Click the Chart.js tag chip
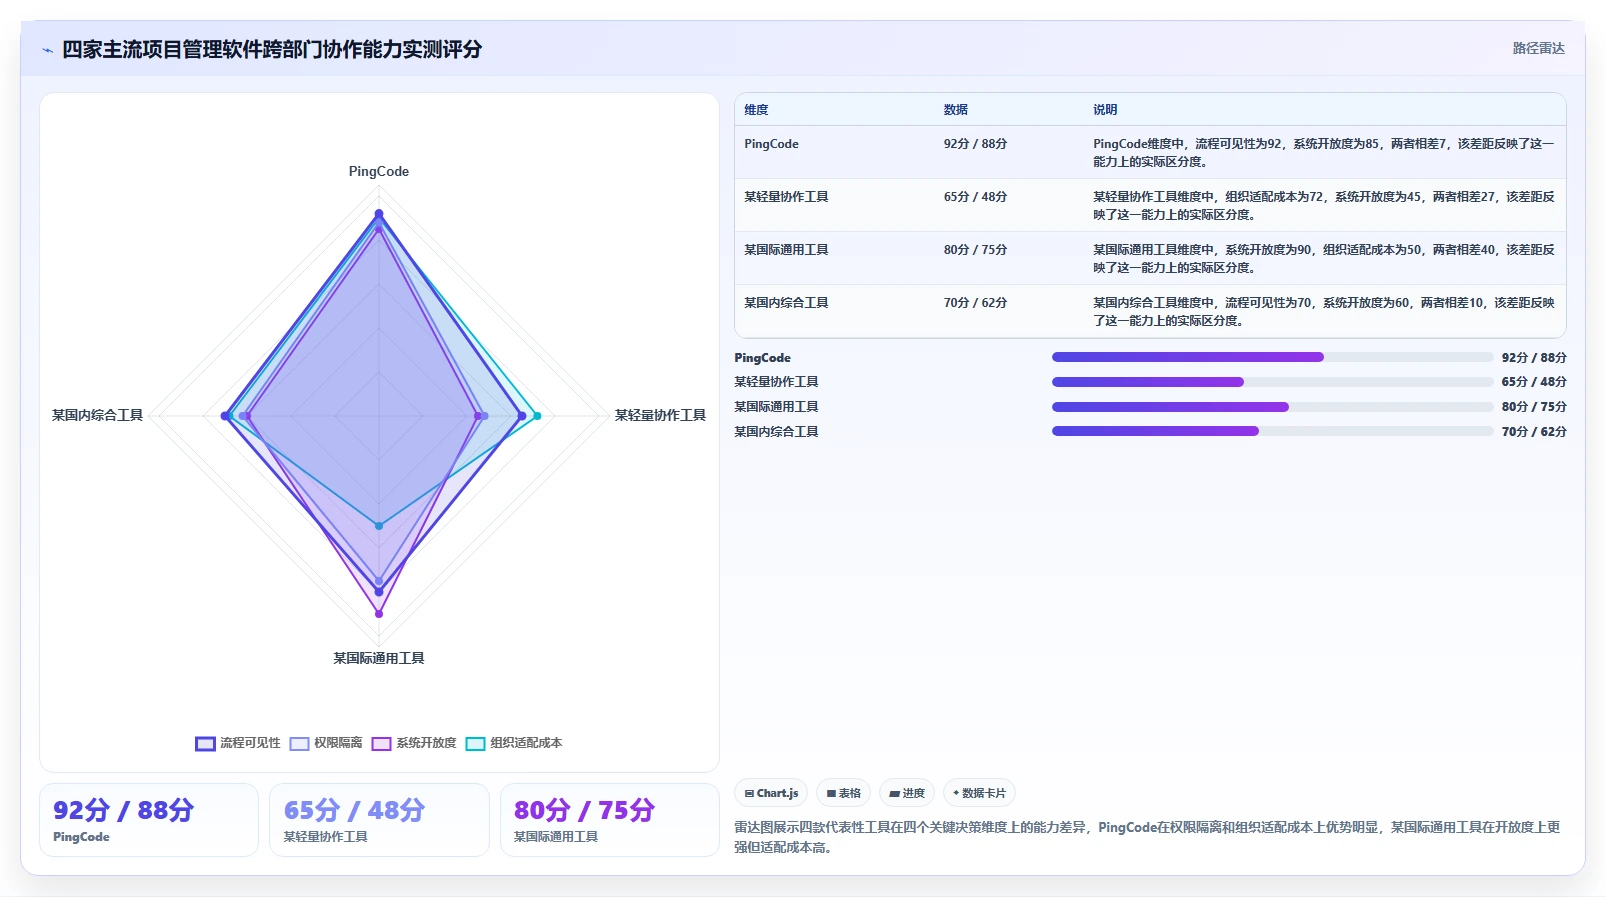The image size is (1606, 897). [771, 793]
